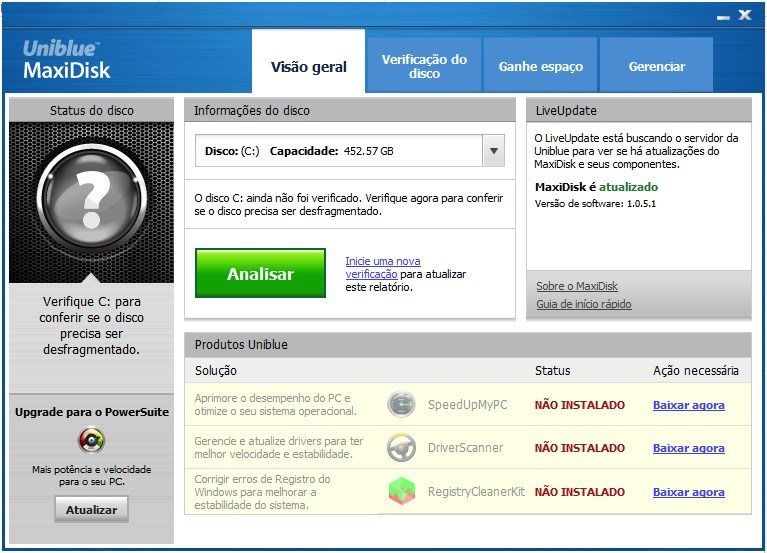Click the Verifique C: para conferir message

click(x=91, y=325)
